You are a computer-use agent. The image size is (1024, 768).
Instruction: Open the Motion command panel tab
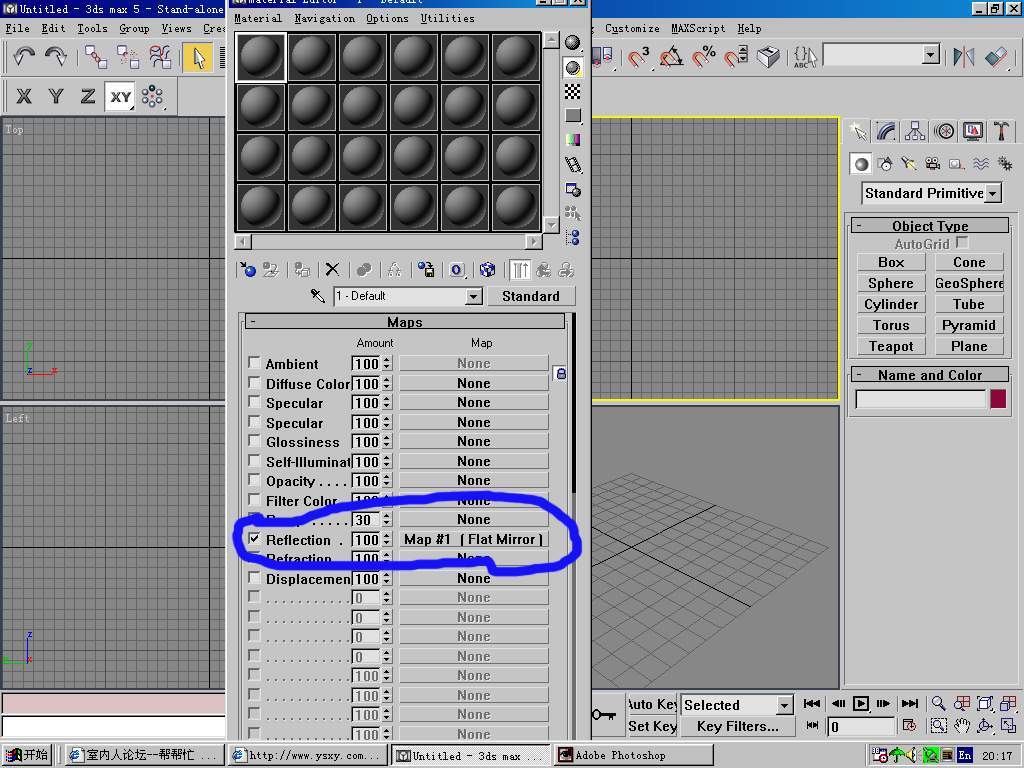pyautogui.click(x=944, y=131)
